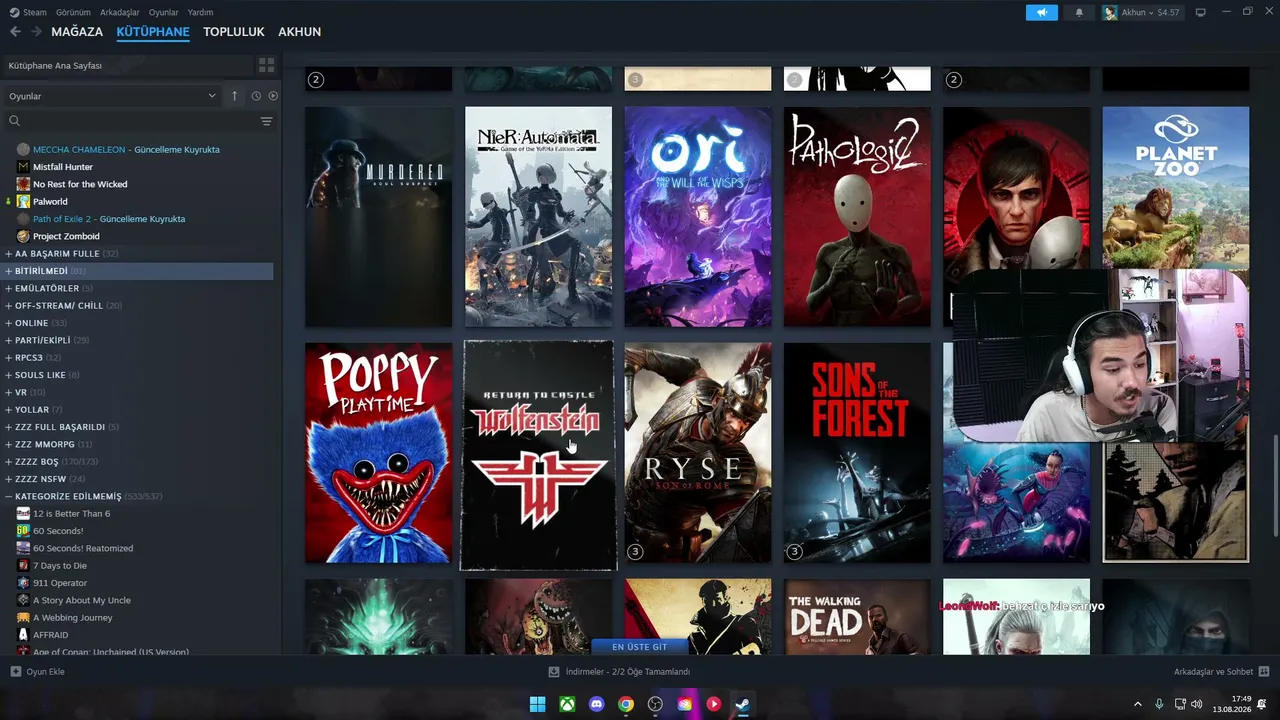Show recently played with the clock icon
Image resolution: width=1280 pixels, height=720 pixels.
256,96
